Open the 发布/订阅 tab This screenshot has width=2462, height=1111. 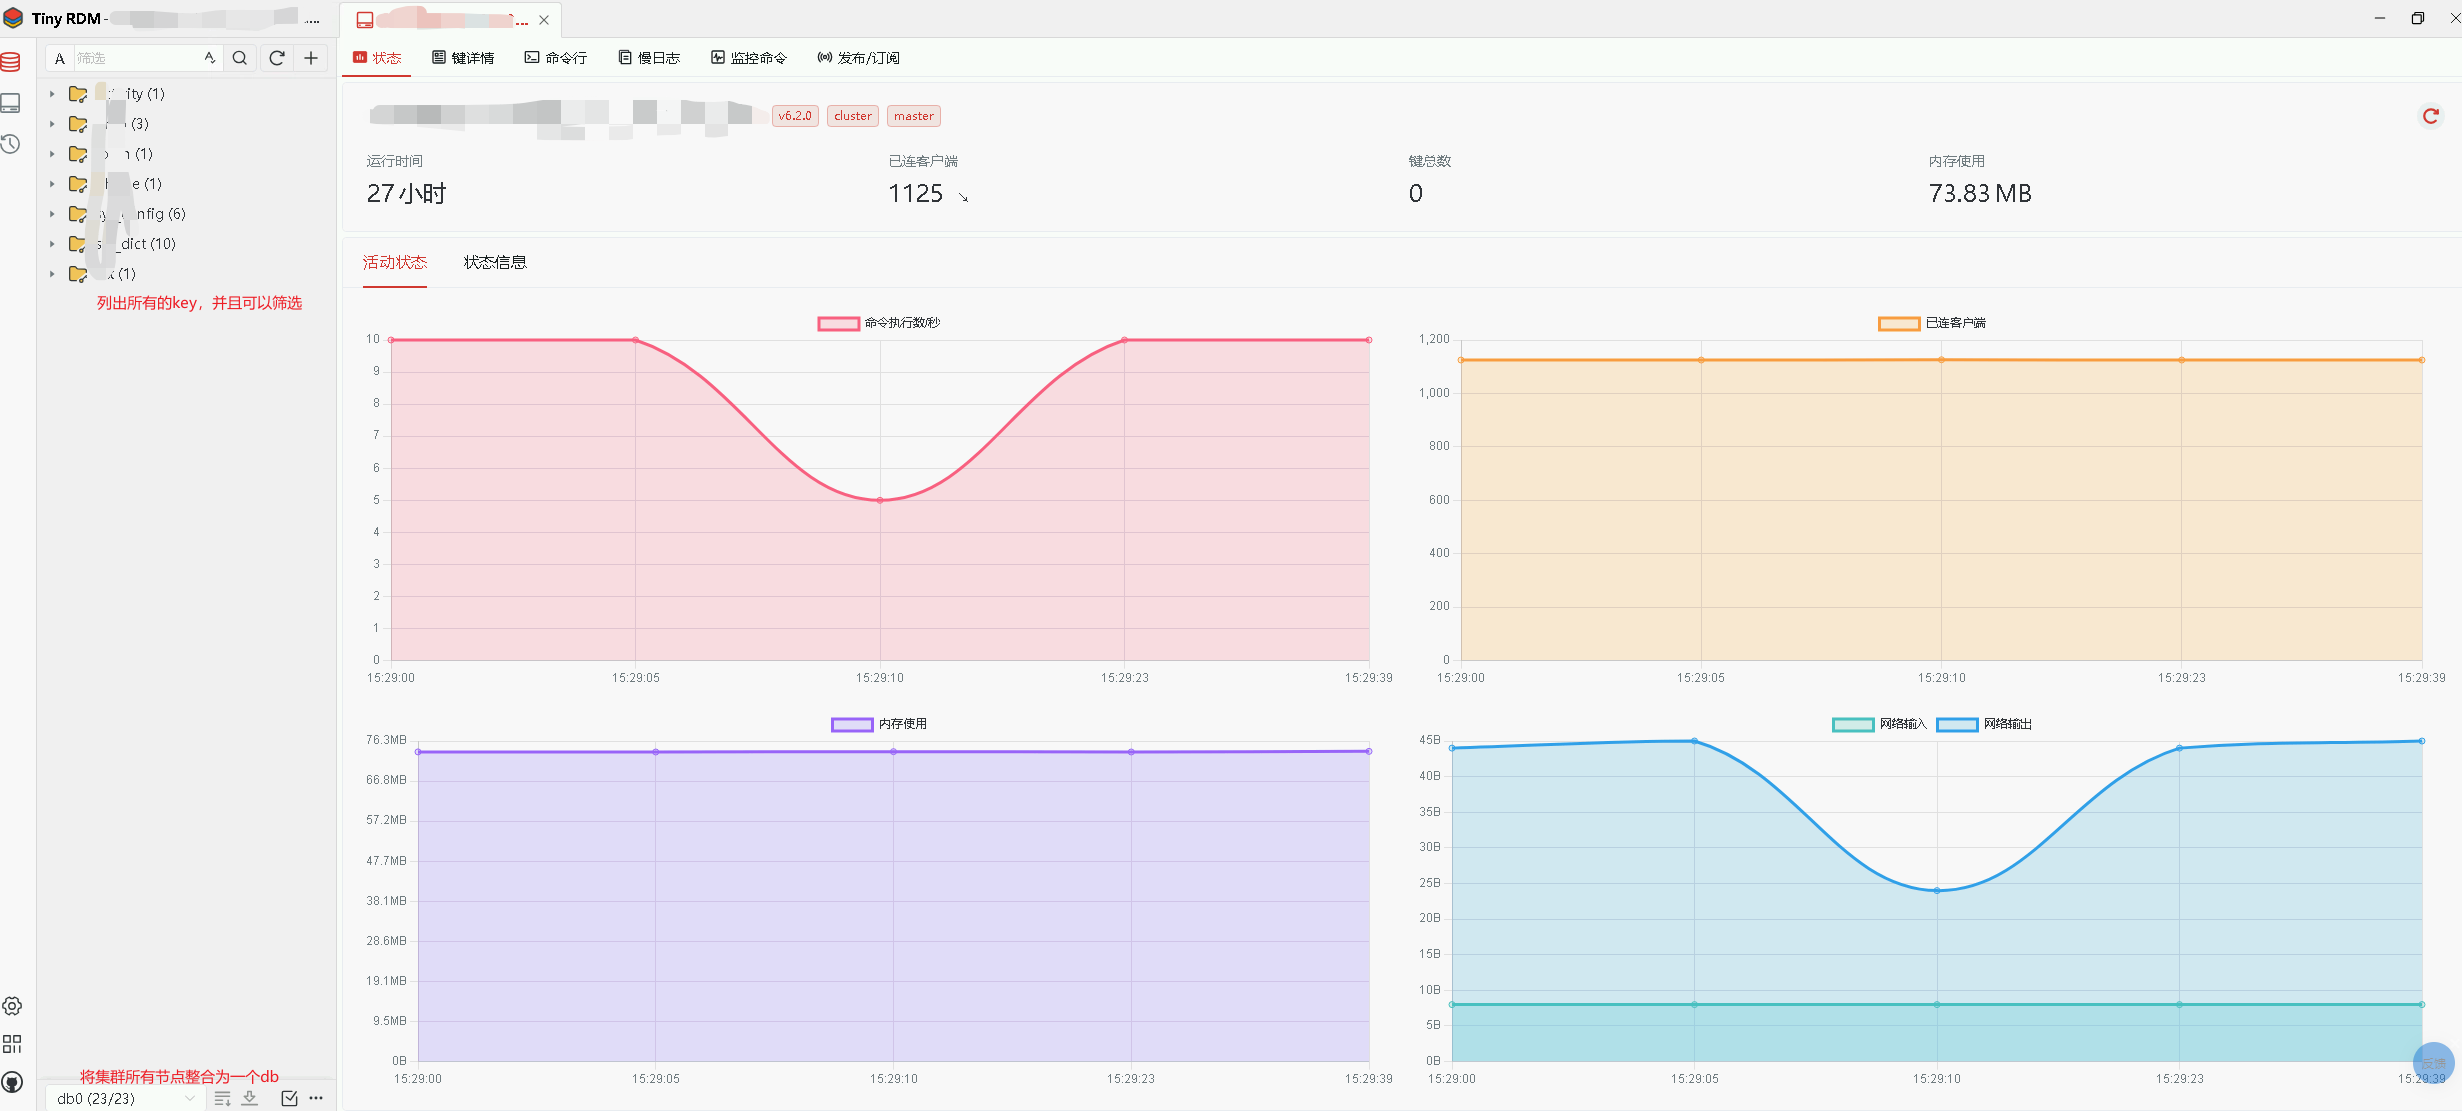coord(858,58)
